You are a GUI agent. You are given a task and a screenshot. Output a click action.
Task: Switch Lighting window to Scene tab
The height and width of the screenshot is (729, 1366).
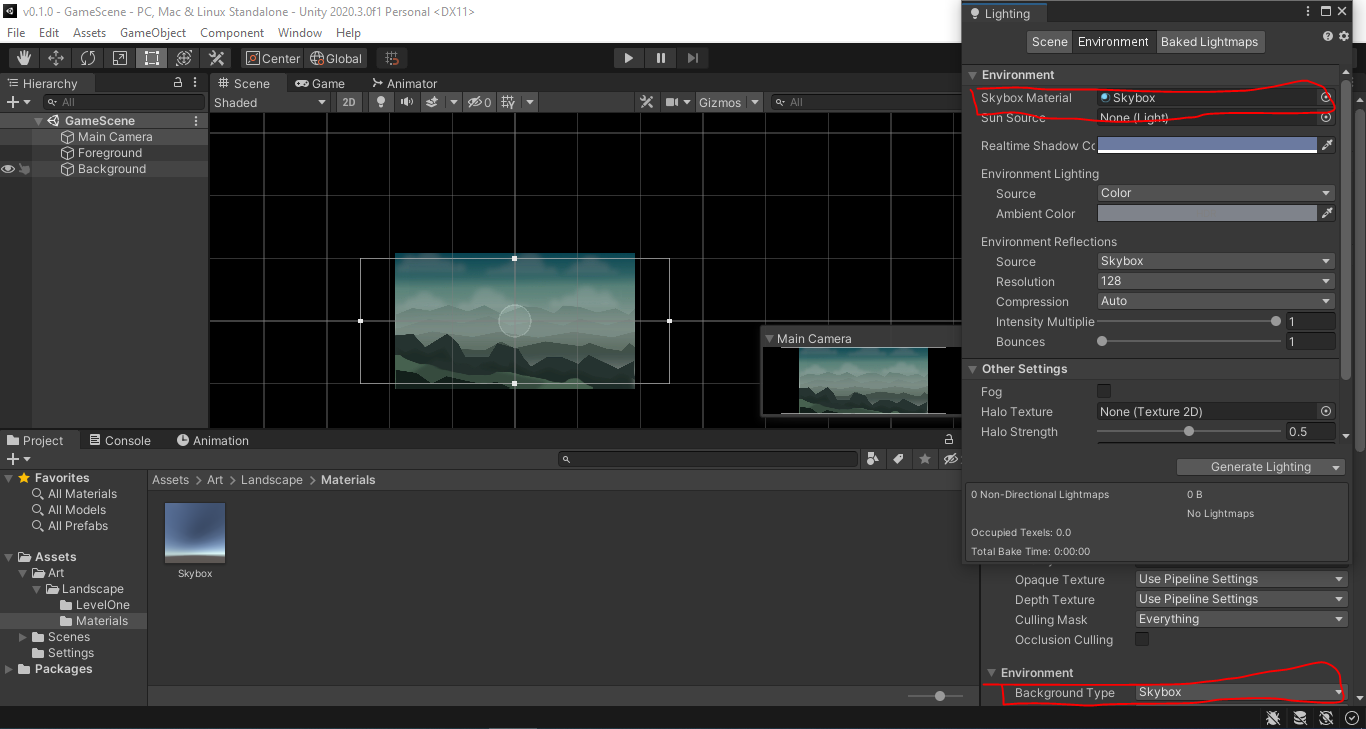coord(1050,42)
